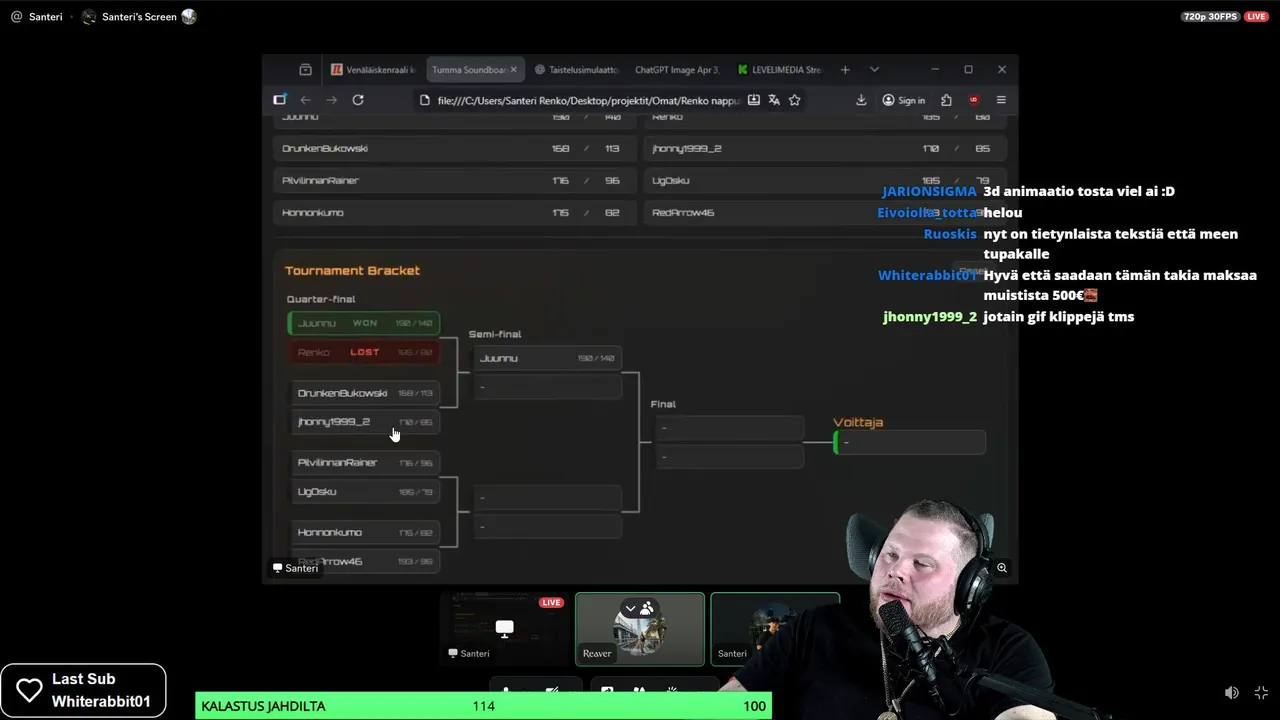The image size is (1280, 720).
Task: Click the Sign in account button
Action: point(904,100)
